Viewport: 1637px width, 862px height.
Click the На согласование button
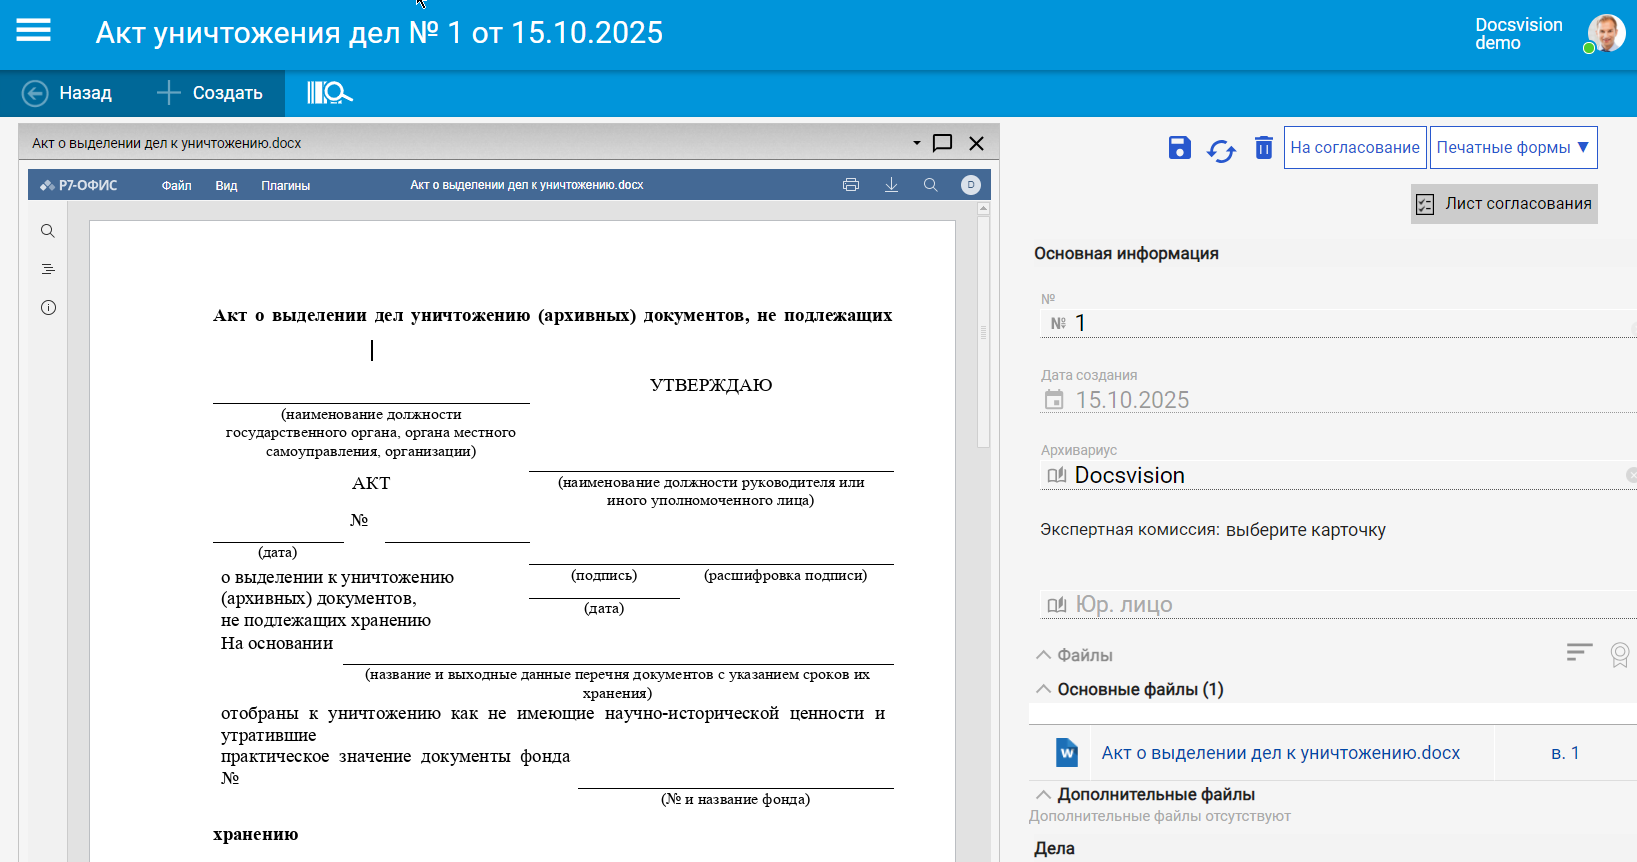[1354, 148]
